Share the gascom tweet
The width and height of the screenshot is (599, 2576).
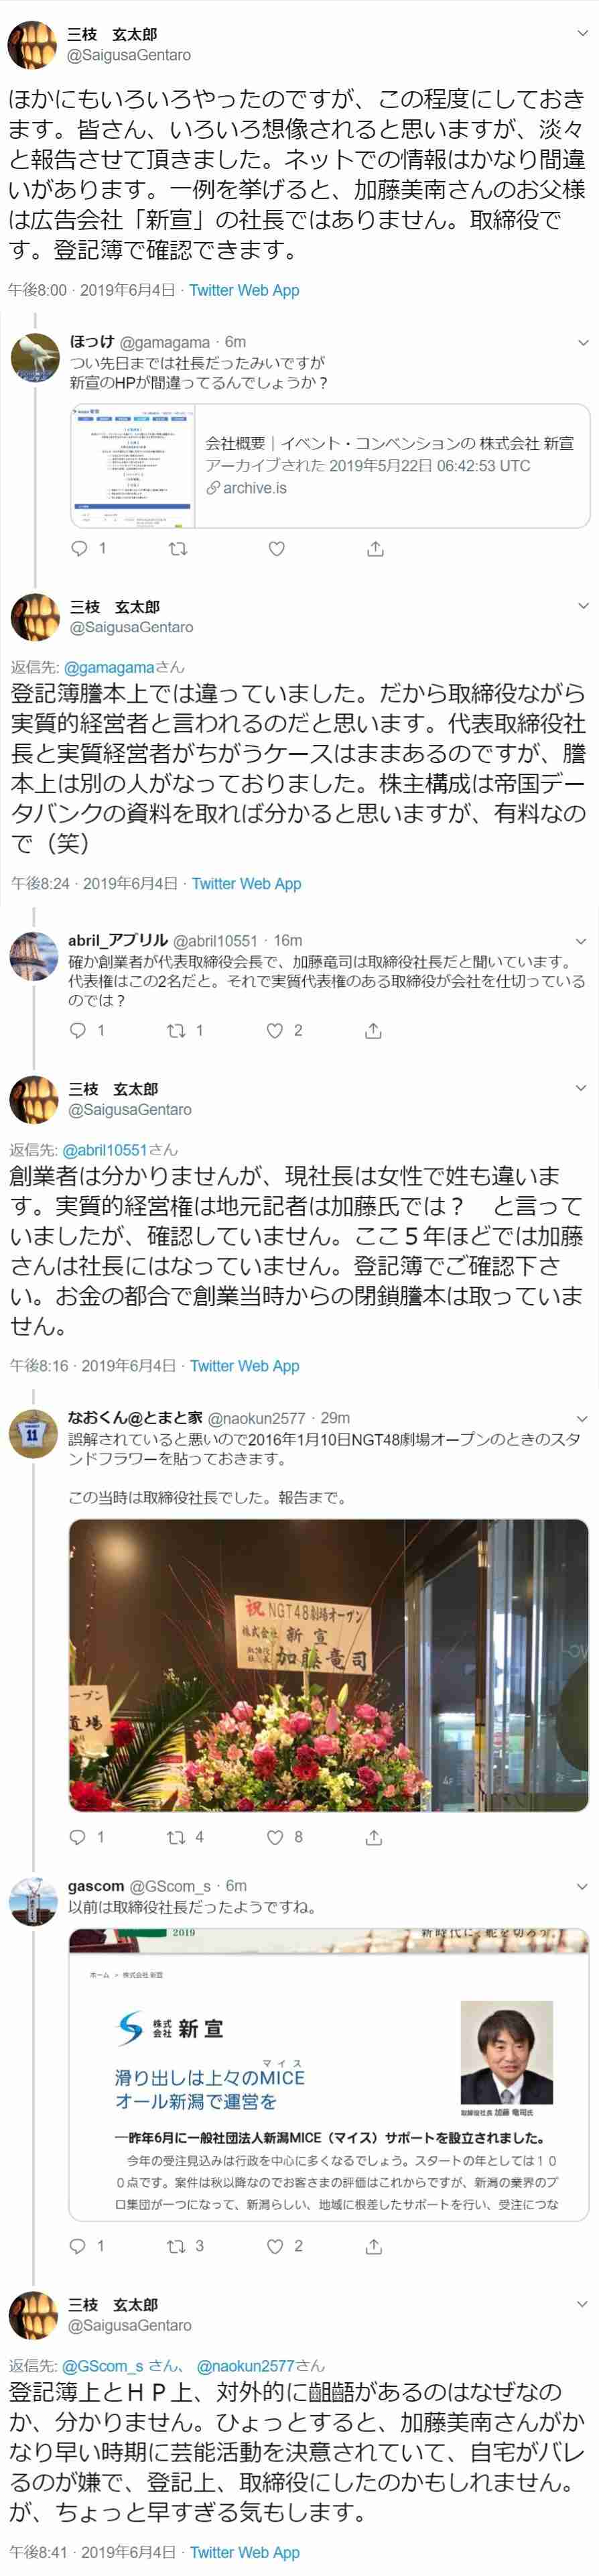point(373,2246)
